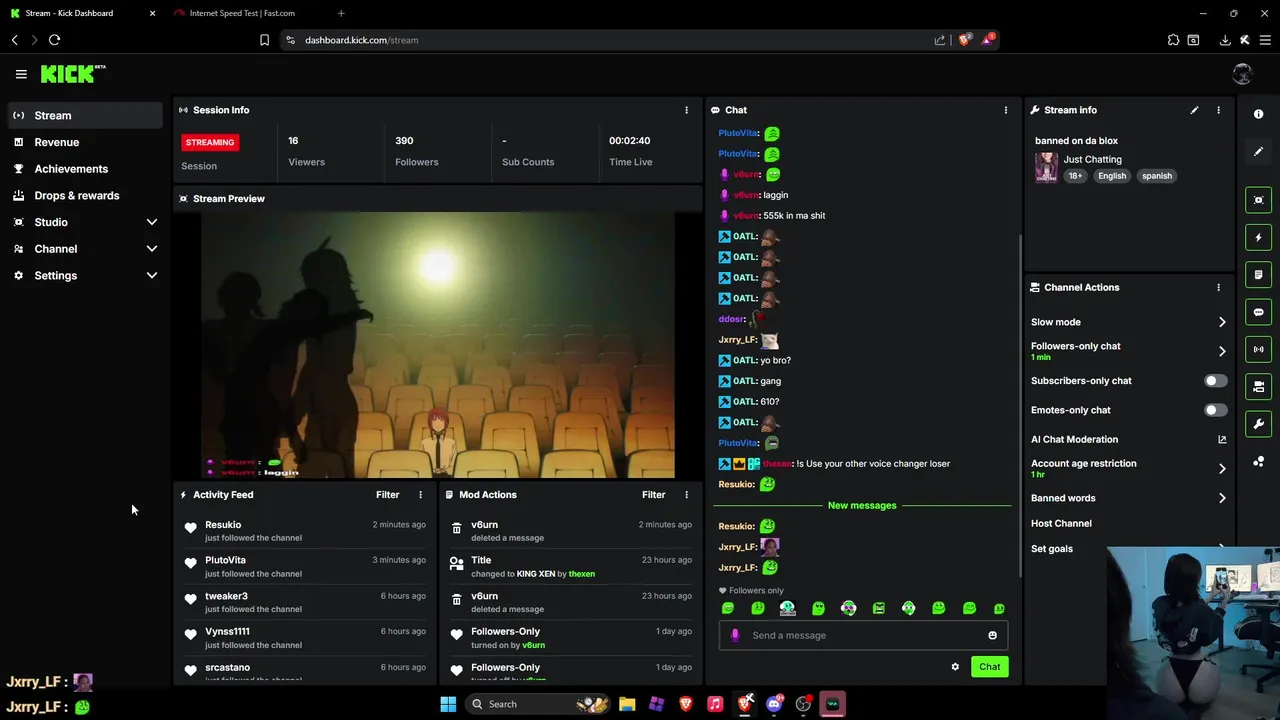Jump to New messages divider in chat
Viewport: 1280px width, 720px height.
[862, 506]
